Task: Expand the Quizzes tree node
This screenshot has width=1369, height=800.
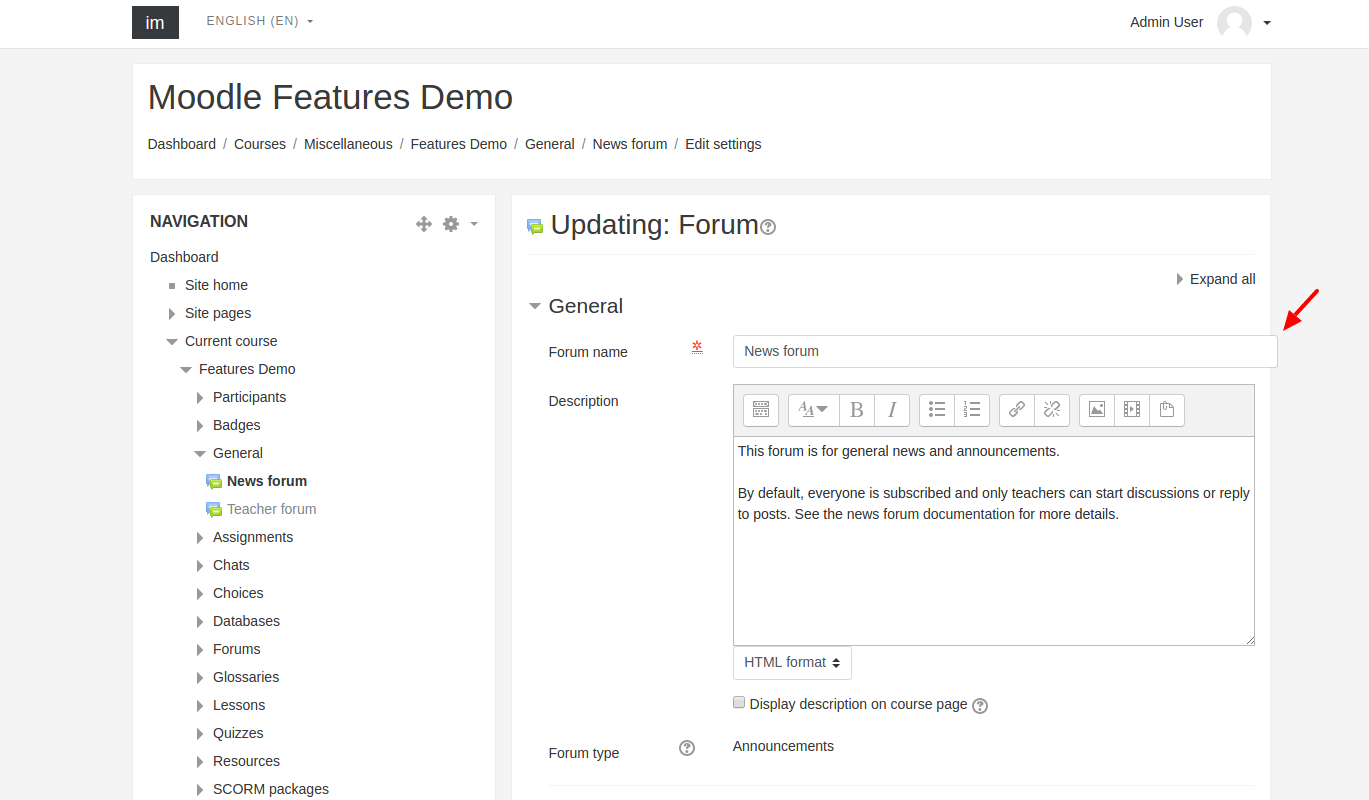Action: [x=200, y=733]
